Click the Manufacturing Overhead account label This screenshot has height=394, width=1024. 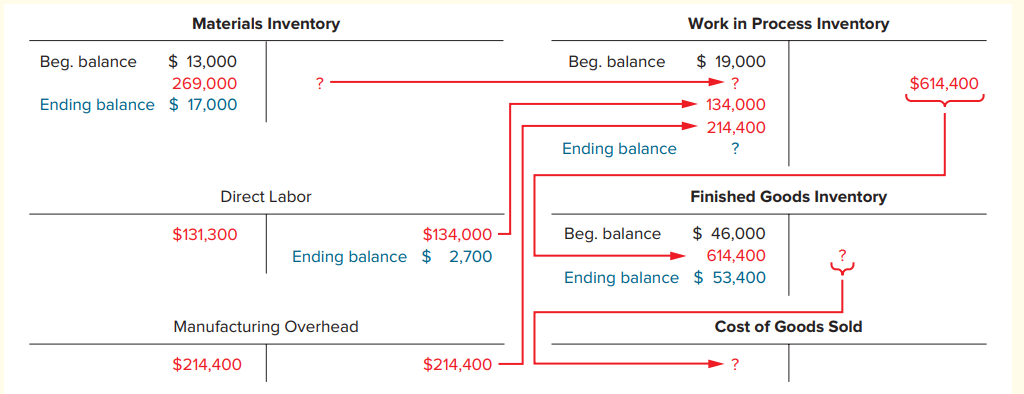click(x=266, y=326)
